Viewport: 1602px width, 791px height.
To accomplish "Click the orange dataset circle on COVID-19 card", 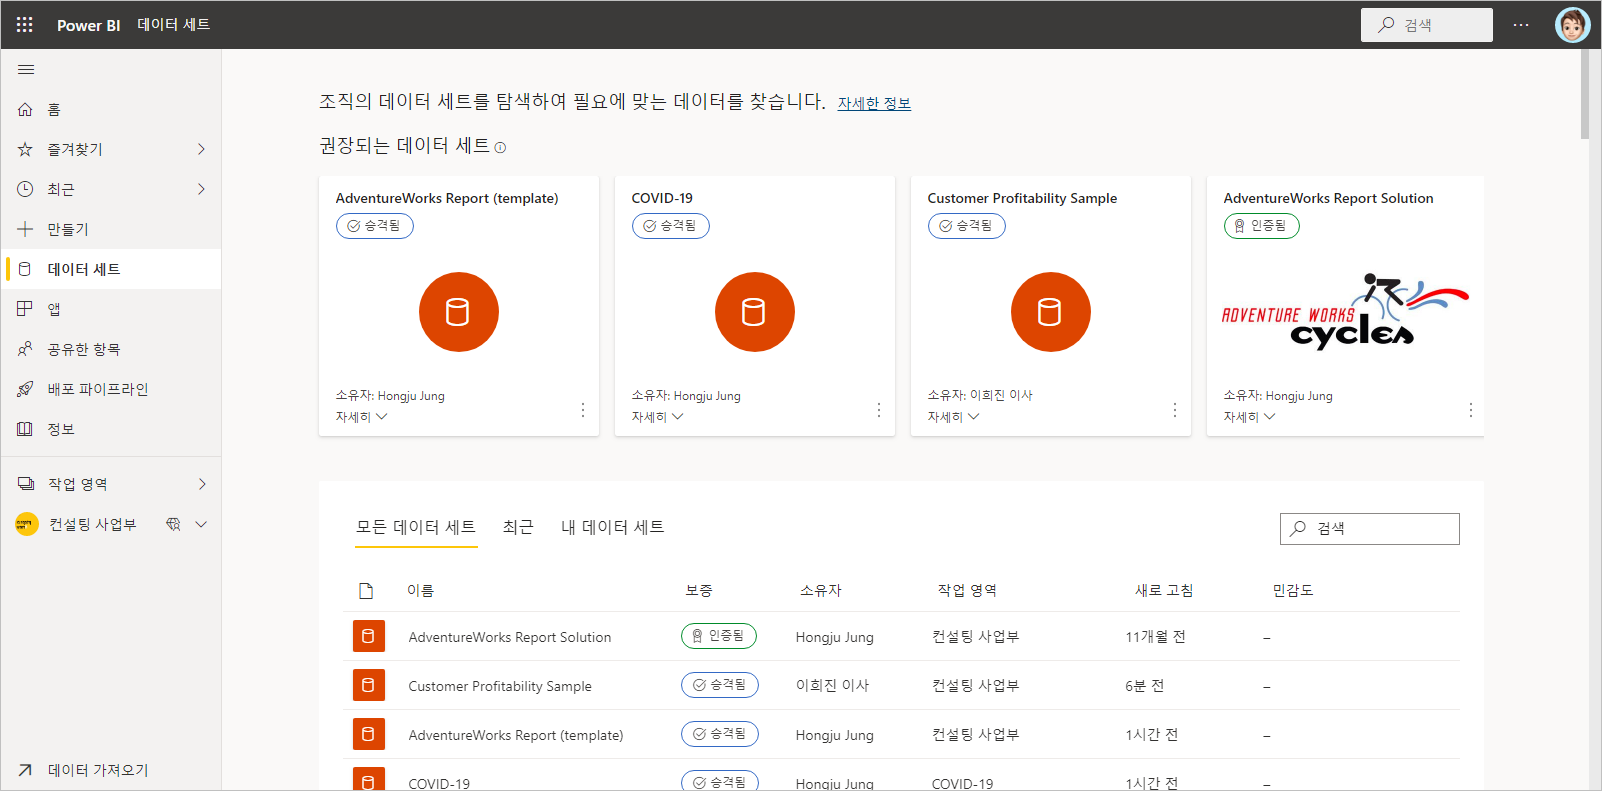I will pos(755,312).
